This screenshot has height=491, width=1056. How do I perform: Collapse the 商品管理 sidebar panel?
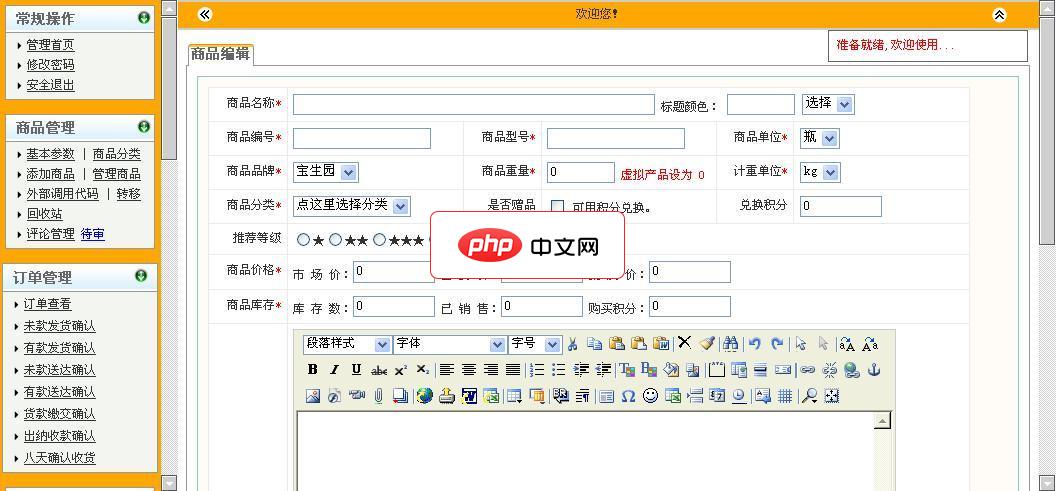click(x=144, y=127)
